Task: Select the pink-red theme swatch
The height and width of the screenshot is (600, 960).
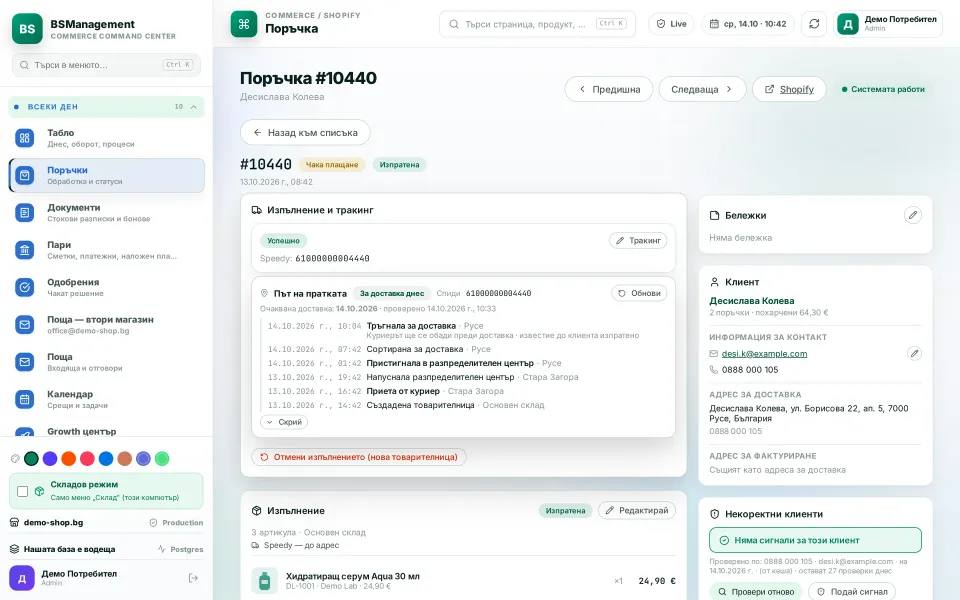Action: (88, 459)
